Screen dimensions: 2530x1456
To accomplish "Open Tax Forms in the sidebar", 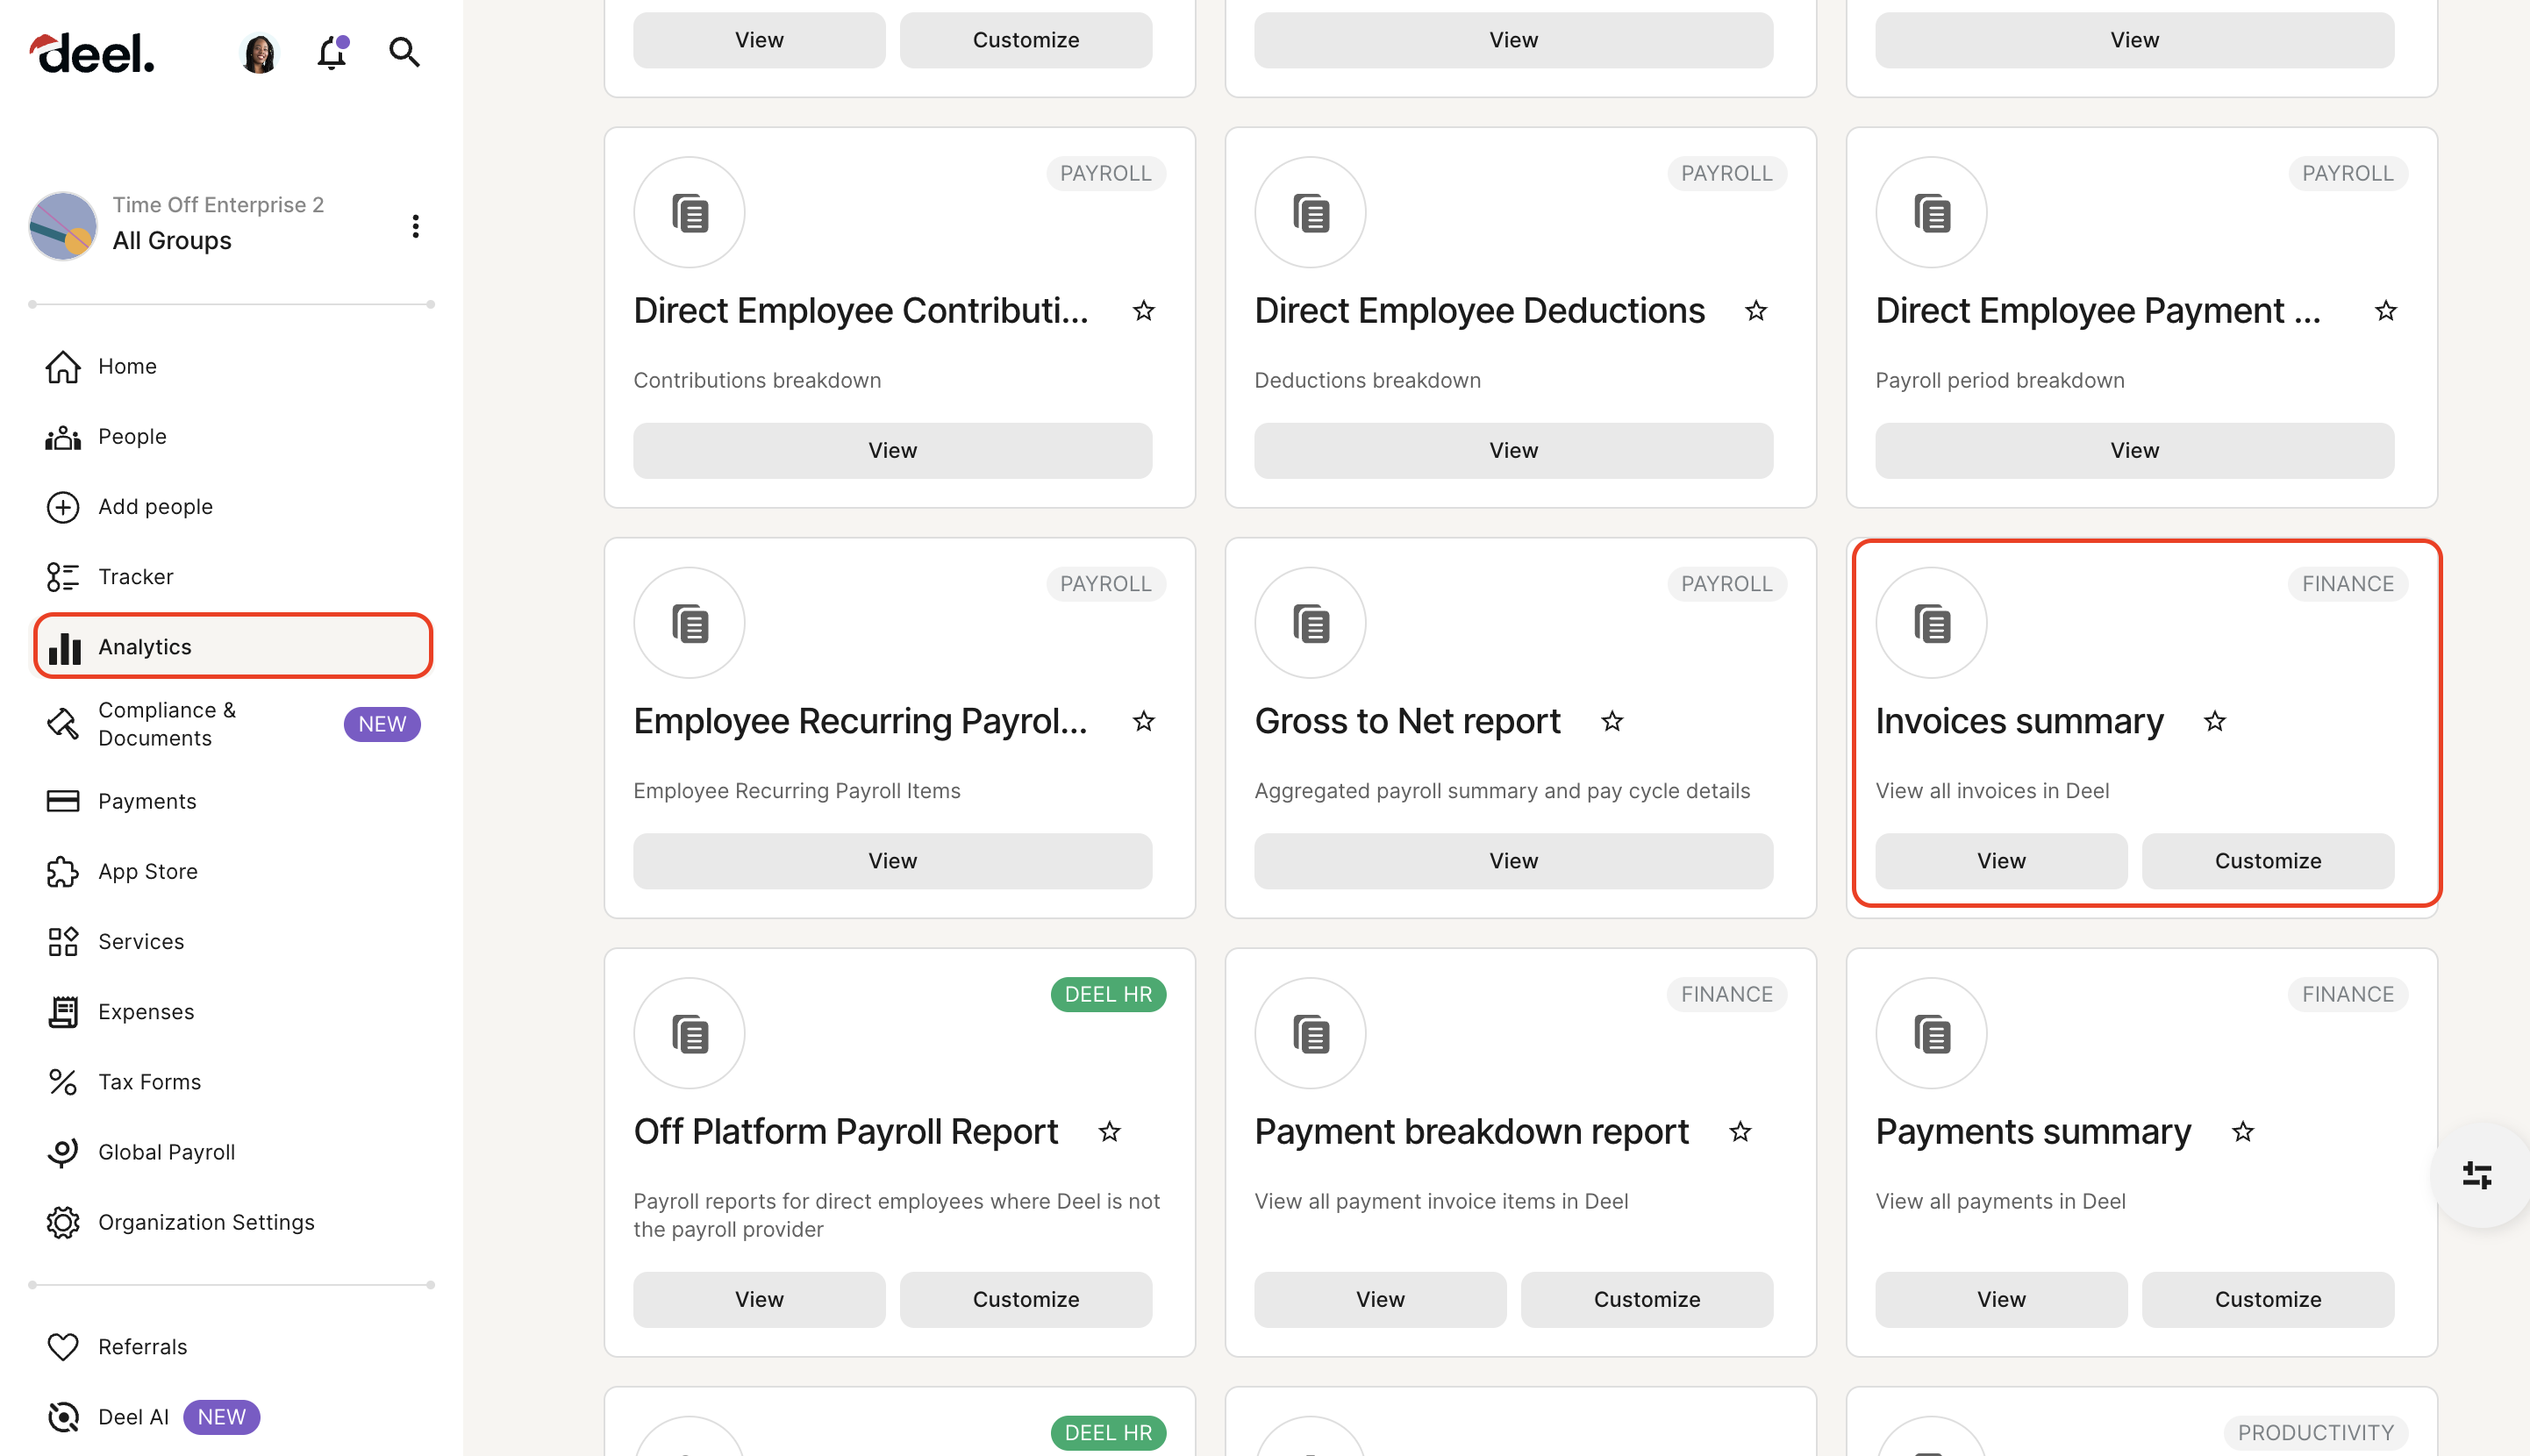I will (148, 1081).
